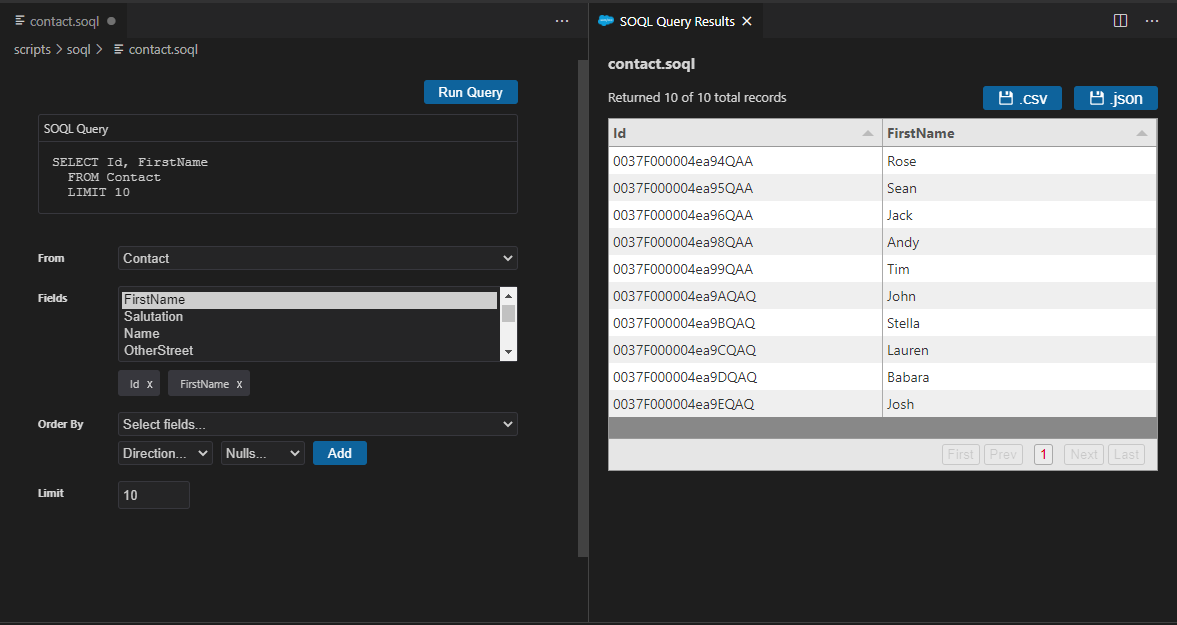Viewport: 1177px width, 625px height.
Task: Select the Babara result cell
Action: coord(1019,377)
